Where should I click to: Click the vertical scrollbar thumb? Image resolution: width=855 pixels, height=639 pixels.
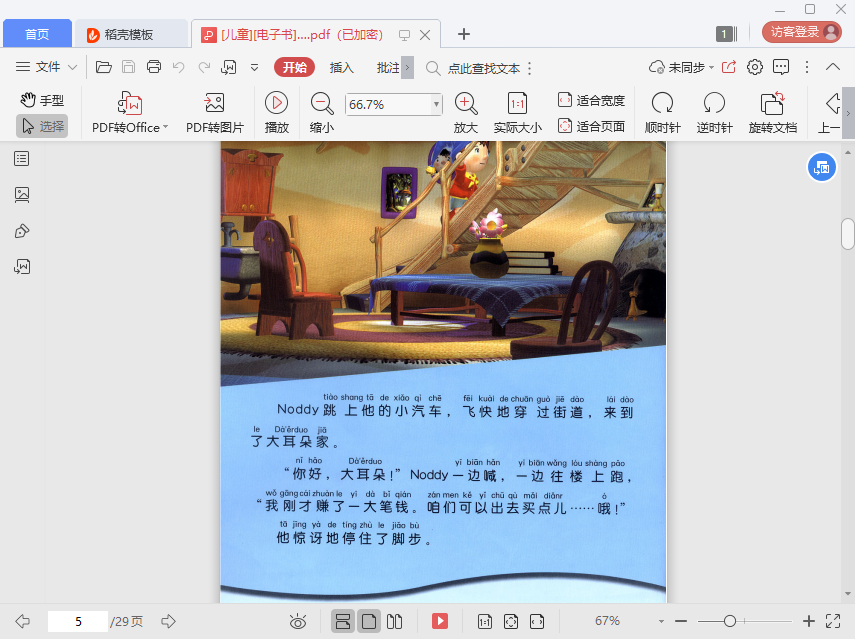coord(847,233)
